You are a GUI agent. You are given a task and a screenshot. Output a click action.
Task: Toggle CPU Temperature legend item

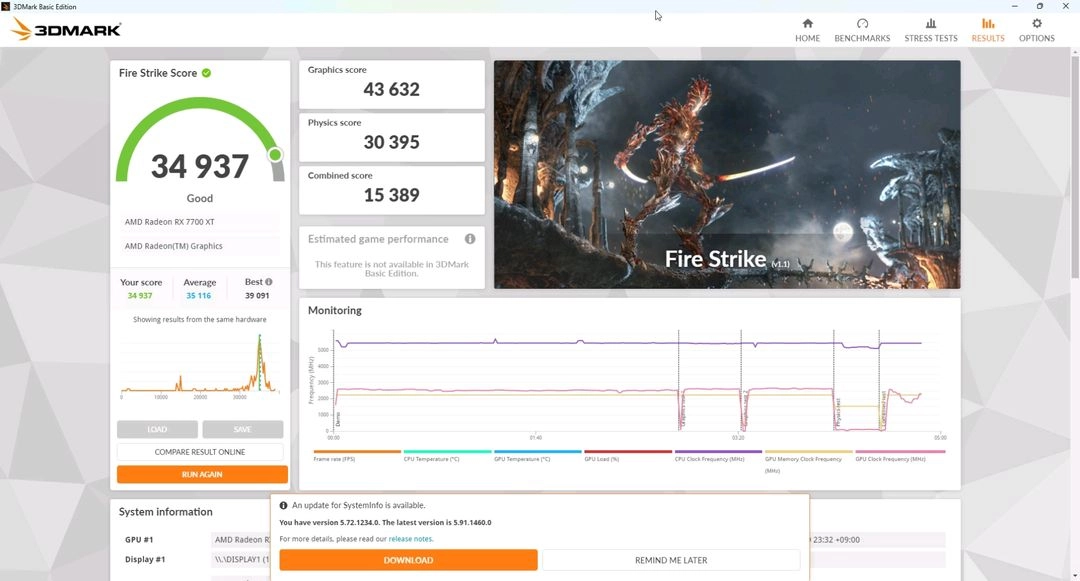tap(447, 456)
